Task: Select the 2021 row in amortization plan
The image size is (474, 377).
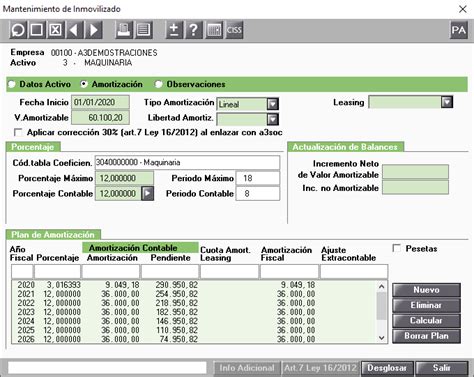Action: [194, 294]
